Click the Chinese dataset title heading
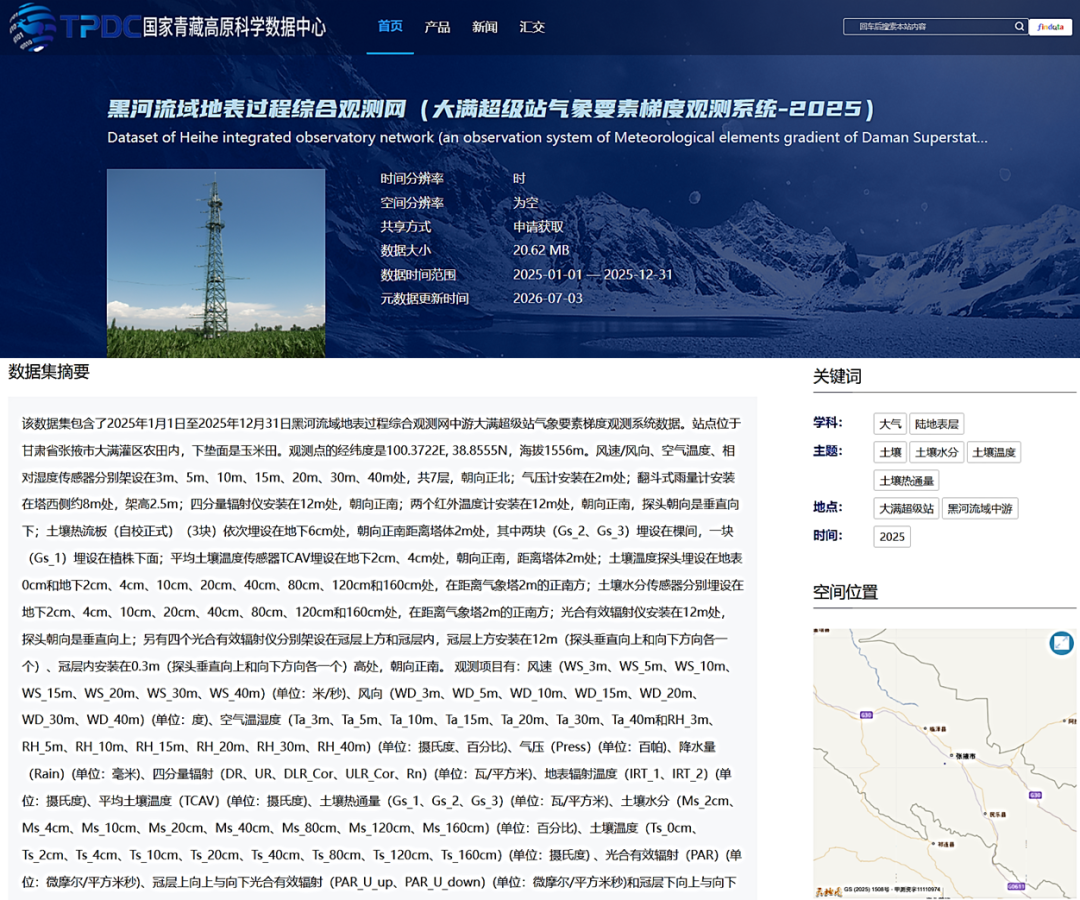 pyautogui.click(x=491, y=109)
